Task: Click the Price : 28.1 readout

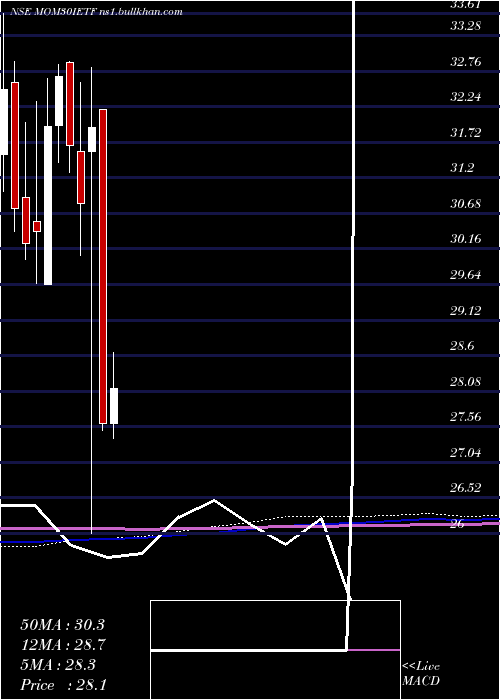Action: coord(63,684)
